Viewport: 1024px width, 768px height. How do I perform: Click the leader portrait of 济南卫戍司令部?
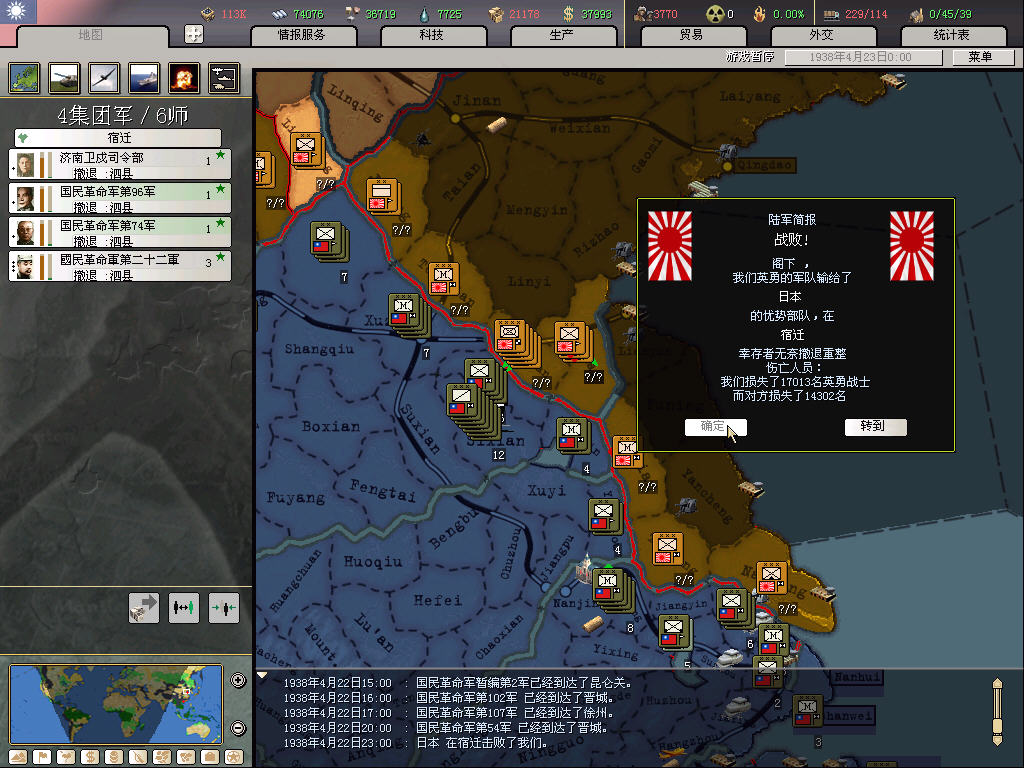point(25,165)
